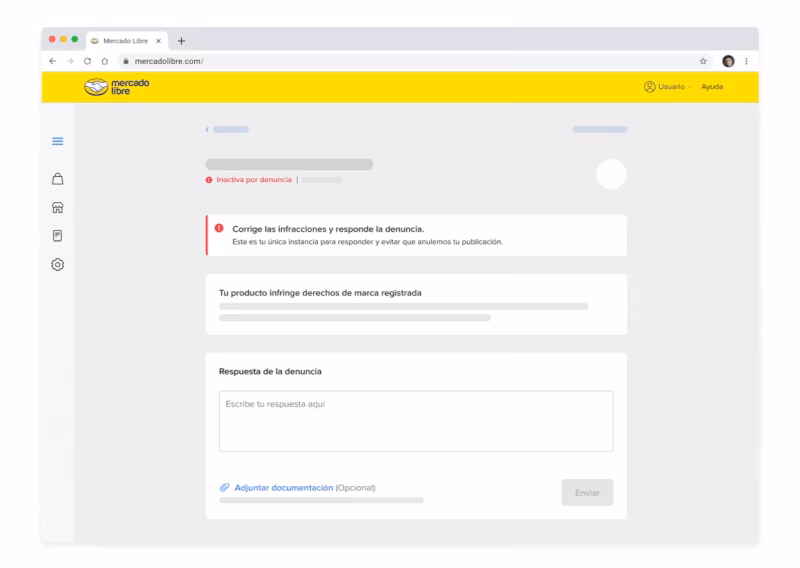Select the Mercado Libre browser tab

click(126, 40)
